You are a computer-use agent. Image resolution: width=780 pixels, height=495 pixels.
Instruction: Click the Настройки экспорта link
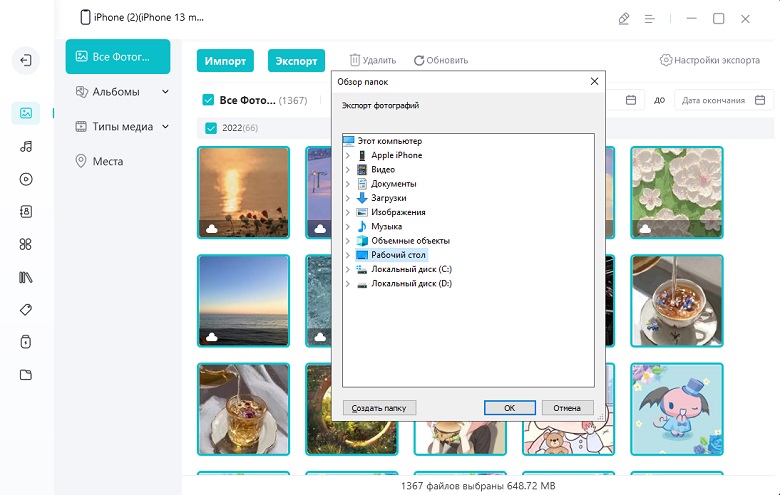coord(710,60)
